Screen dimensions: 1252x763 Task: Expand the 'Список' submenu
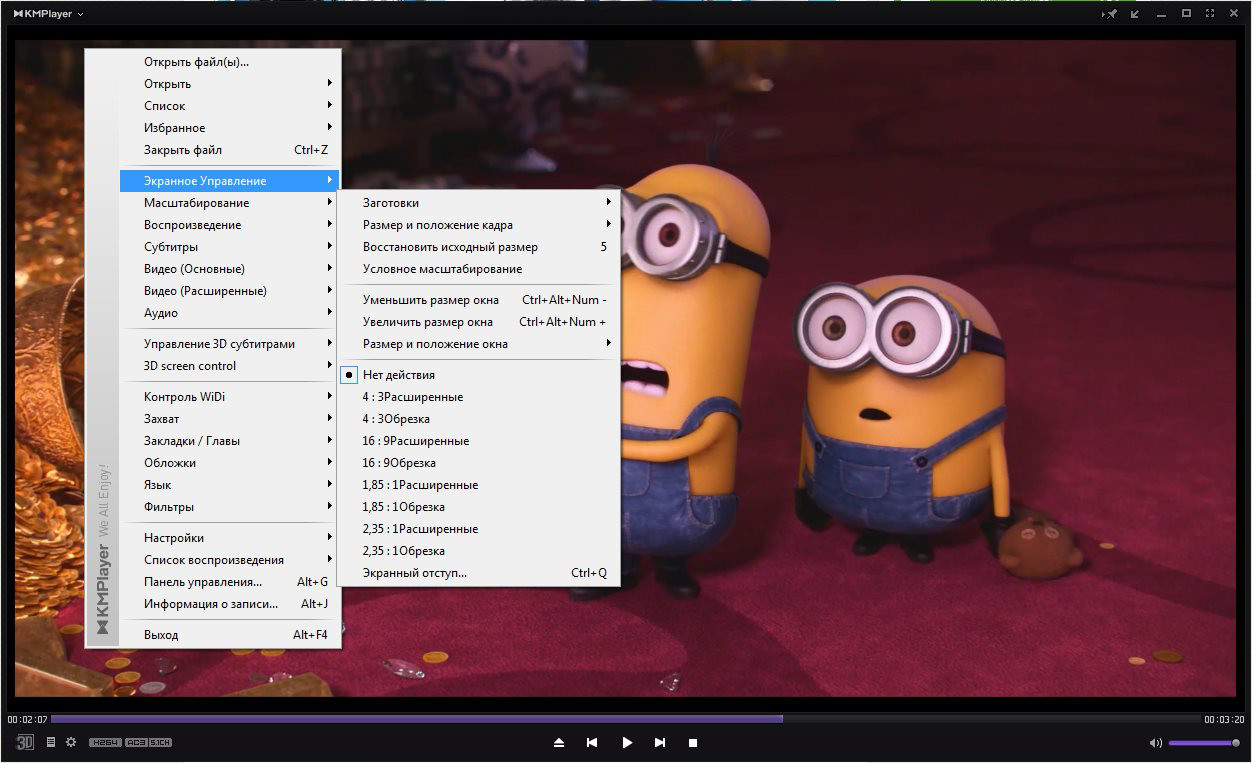point(229,106)
